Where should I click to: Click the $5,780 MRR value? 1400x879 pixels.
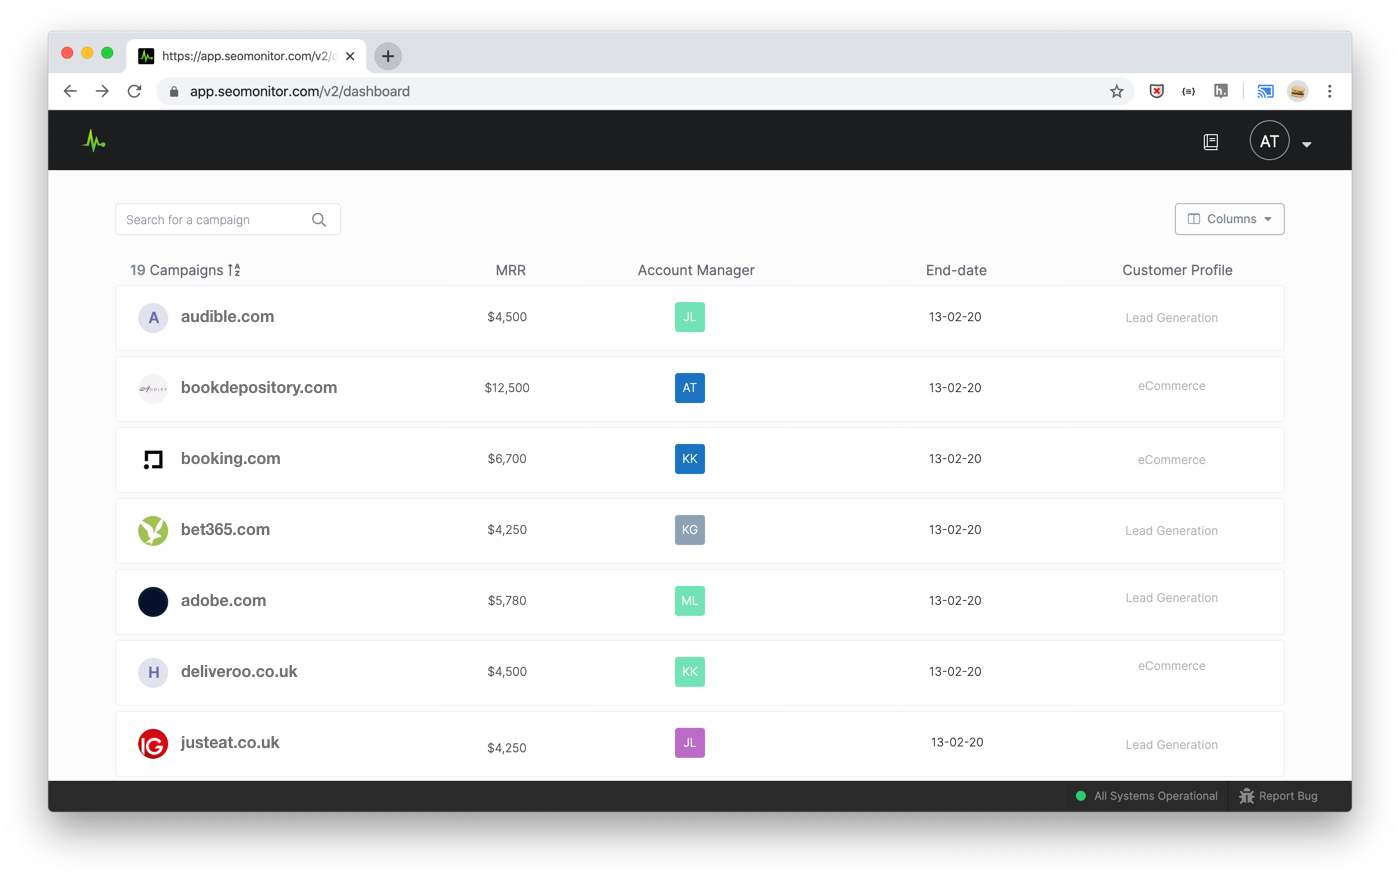[x=507, y=601]
